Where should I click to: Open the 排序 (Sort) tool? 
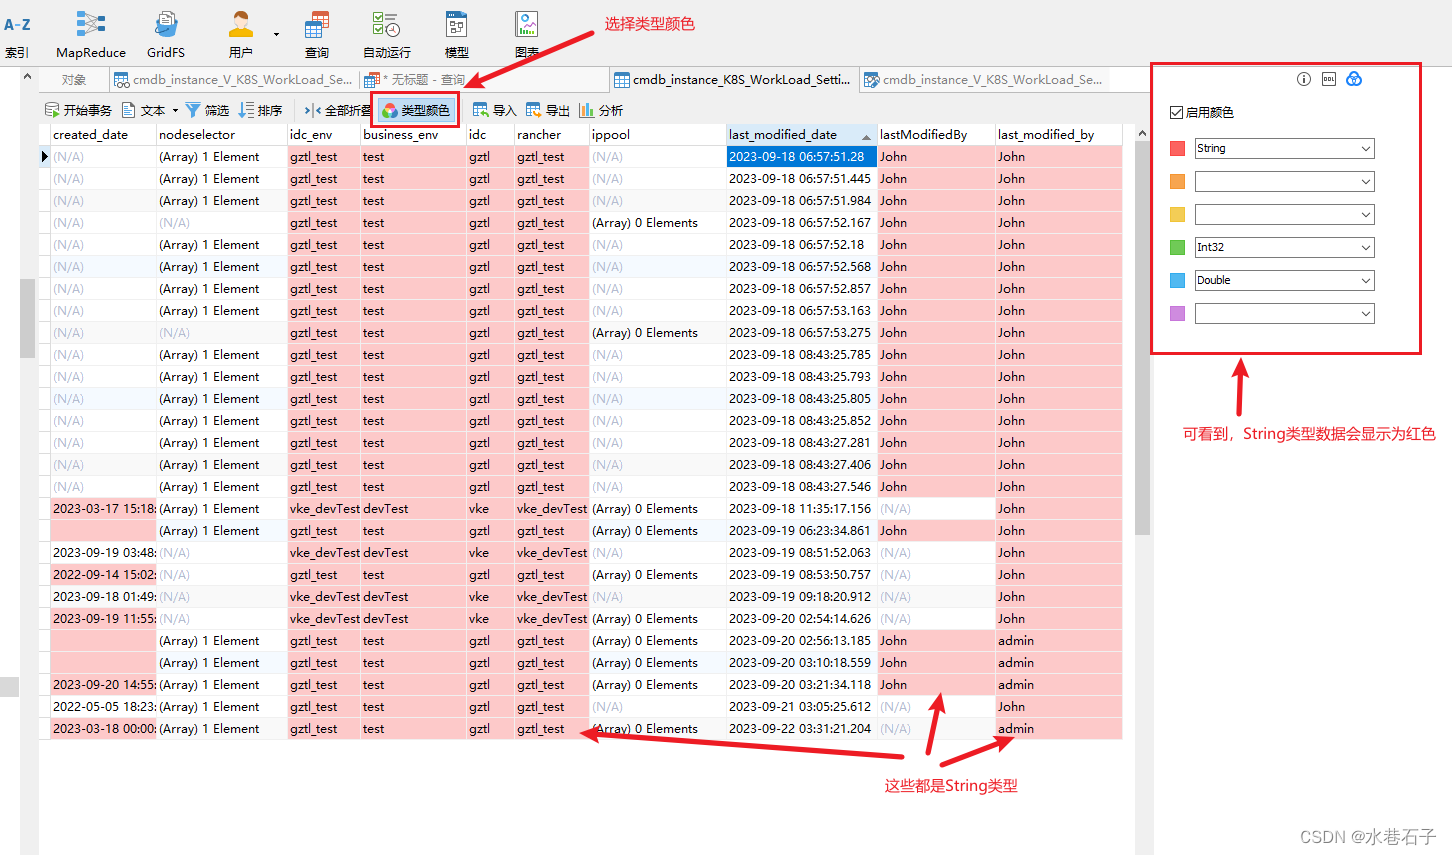pyautogui.click(x=260, y=110)
